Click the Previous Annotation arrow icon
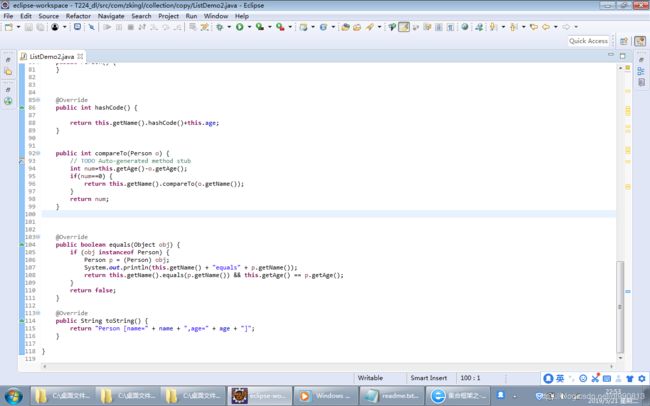Screen dimensions: 650x406 tap(514, 27)
